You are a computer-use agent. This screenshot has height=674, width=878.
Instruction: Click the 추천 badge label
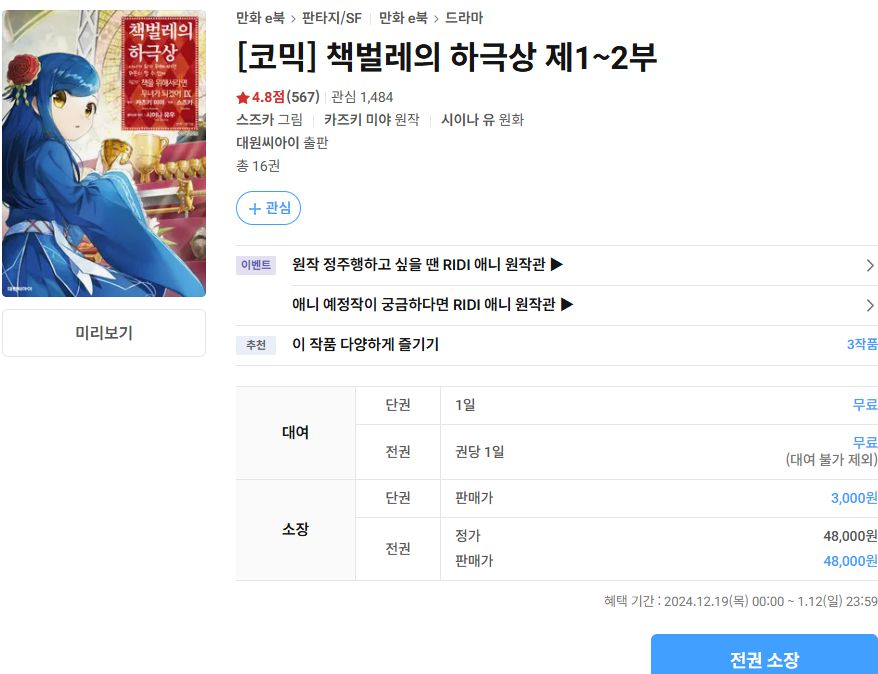pos(256,345)
